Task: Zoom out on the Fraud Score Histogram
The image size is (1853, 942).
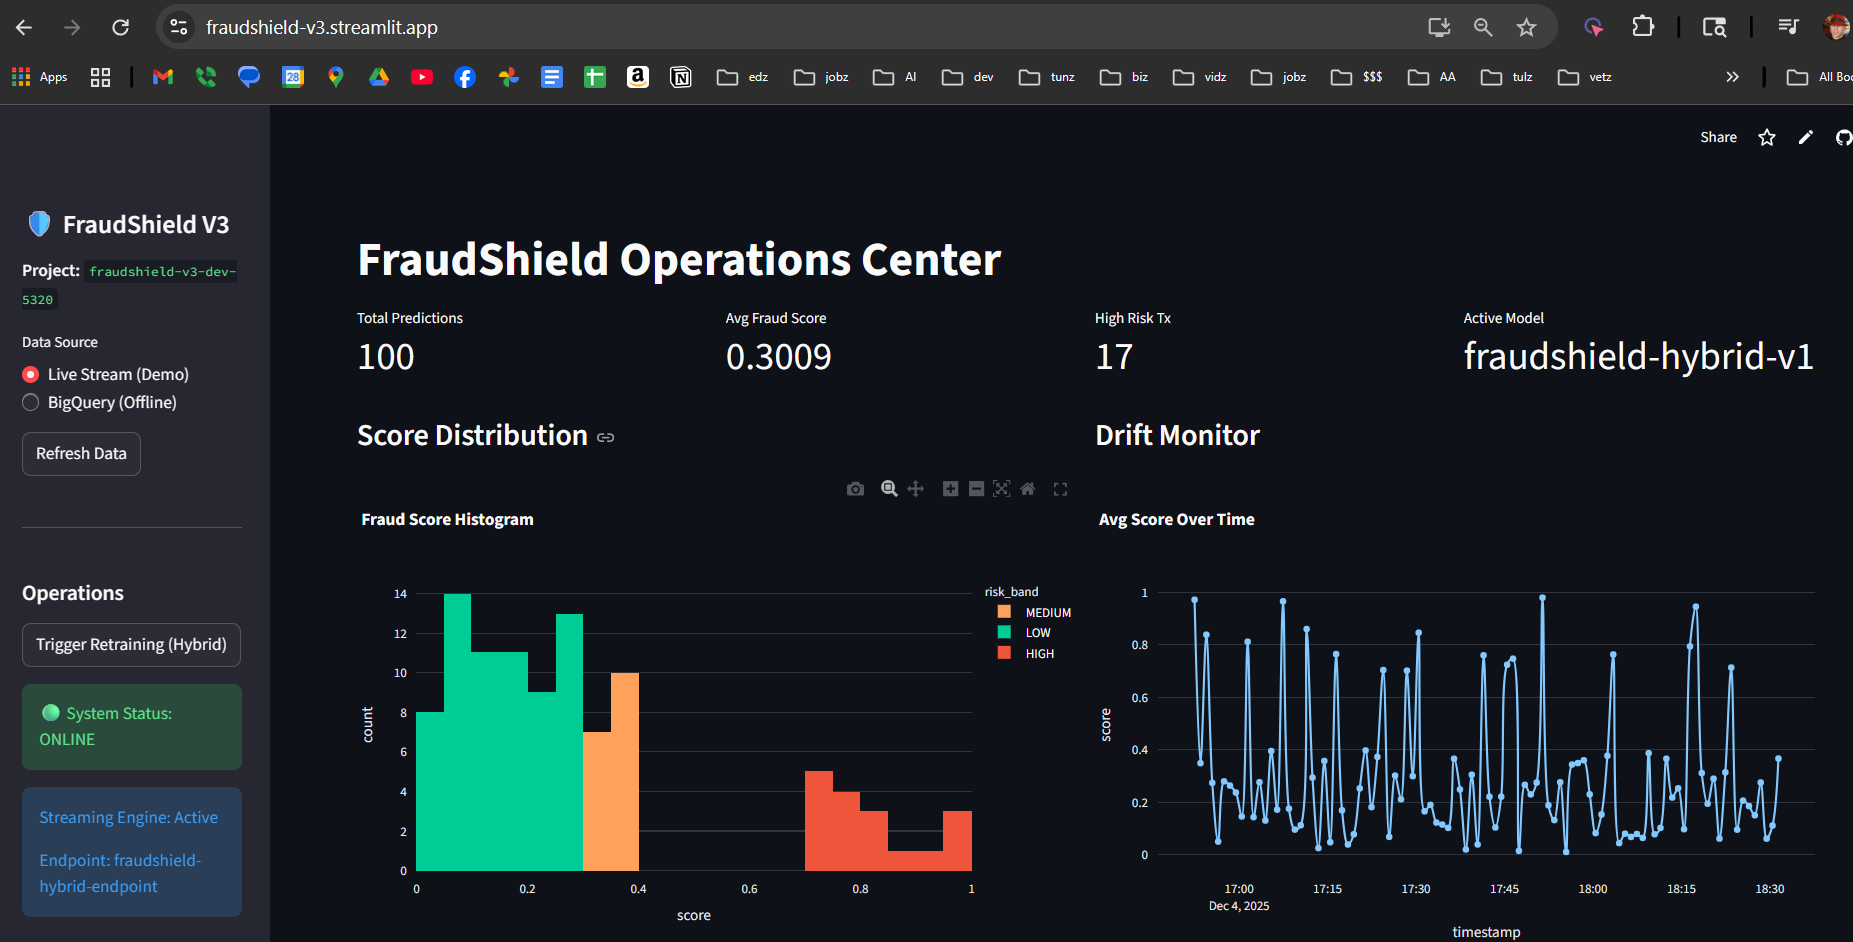Action: point(976,489)
